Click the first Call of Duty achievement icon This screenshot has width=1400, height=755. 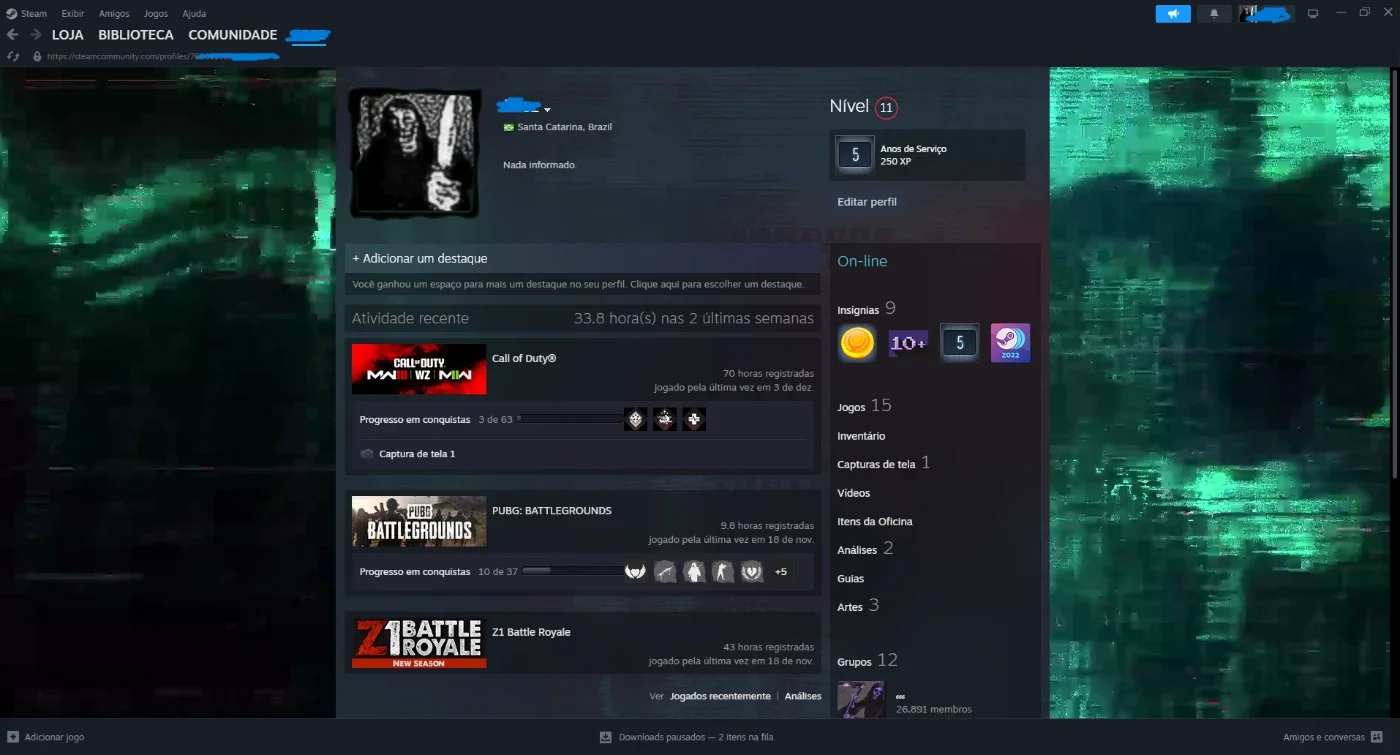click(x=636, y=420)
